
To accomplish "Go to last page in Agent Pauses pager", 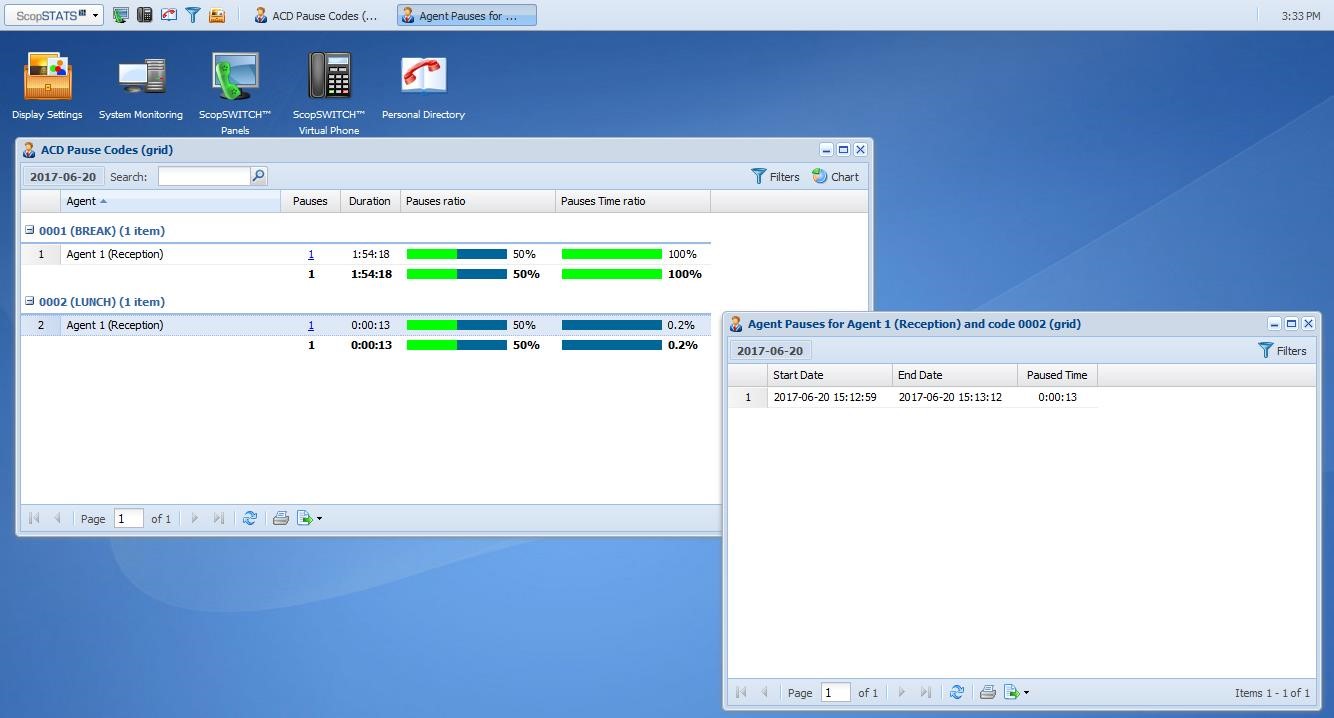I will [x=925, y=692].
